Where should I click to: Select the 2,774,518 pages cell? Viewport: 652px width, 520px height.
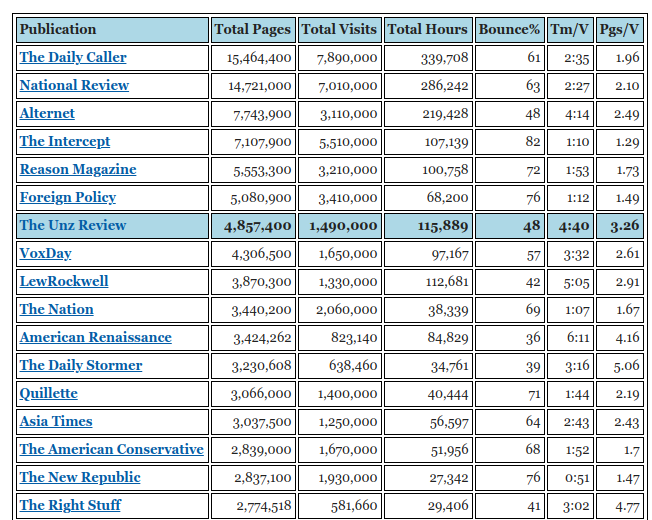(x=253, y=505)
